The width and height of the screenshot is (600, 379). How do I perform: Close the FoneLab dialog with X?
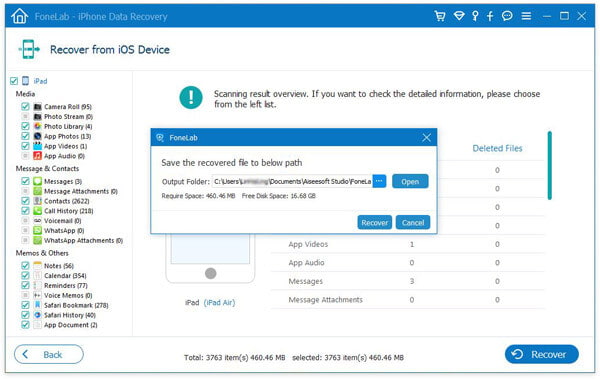(427, 137)
